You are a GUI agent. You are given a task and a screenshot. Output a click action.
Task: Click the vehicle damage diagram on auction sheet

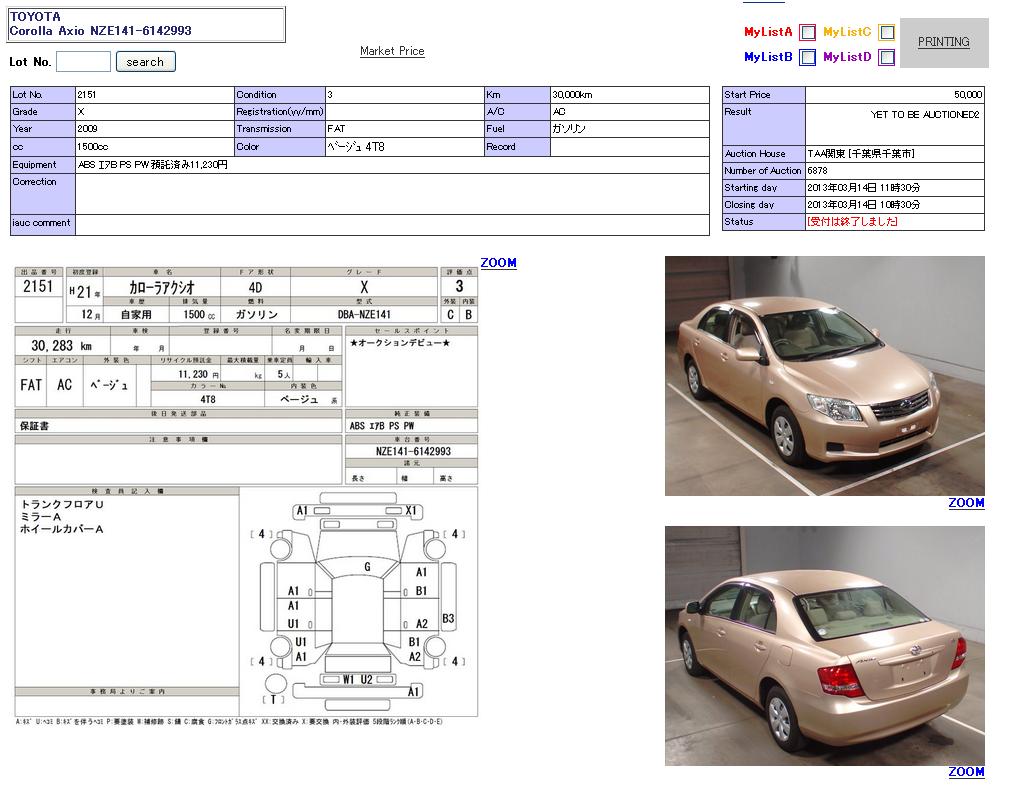click(358, 600)
